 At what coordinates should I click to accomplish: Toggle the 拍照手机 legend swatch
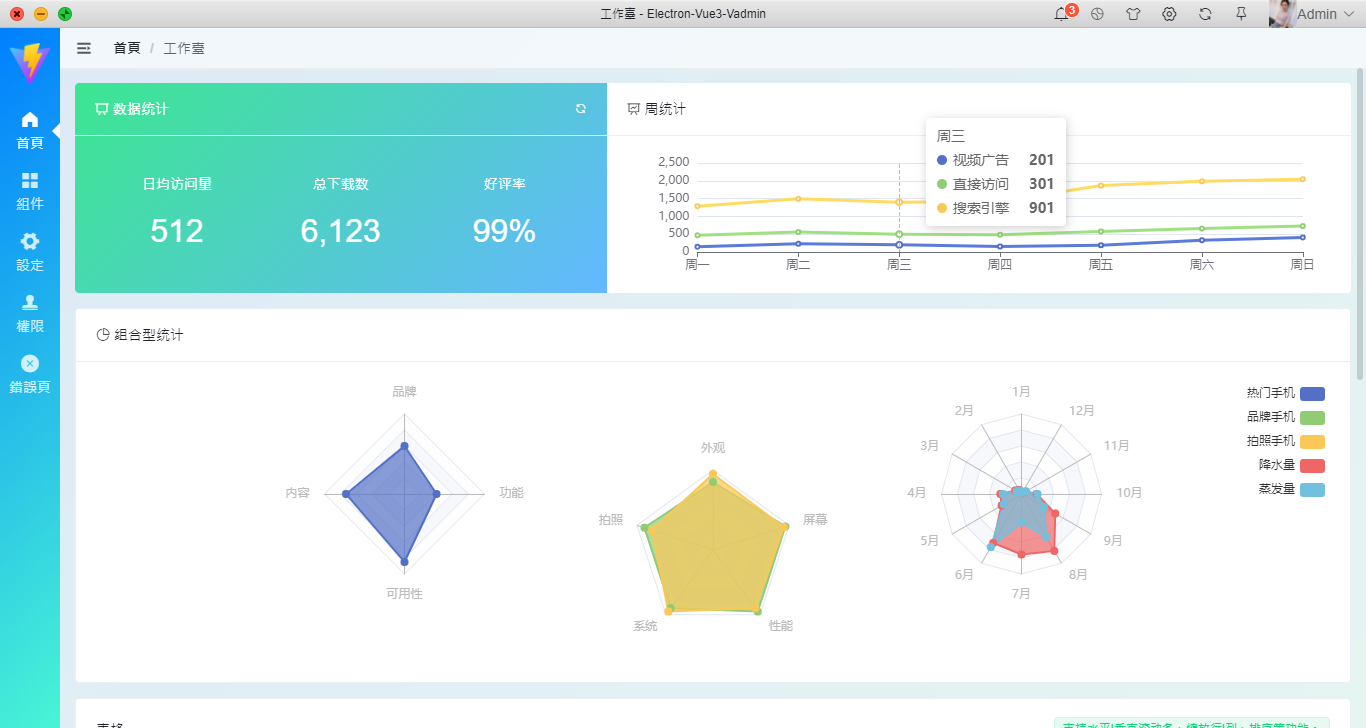pyautogui.click(x=1312, y=442)
